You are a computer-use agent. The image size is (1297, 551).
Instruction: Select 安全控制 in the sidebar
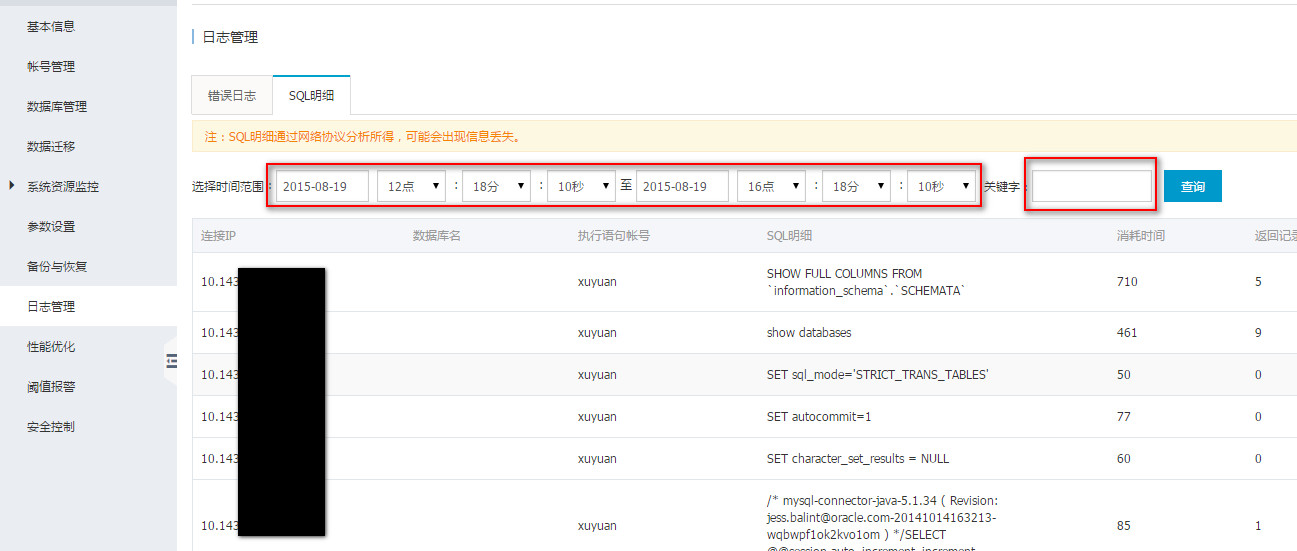51,427
